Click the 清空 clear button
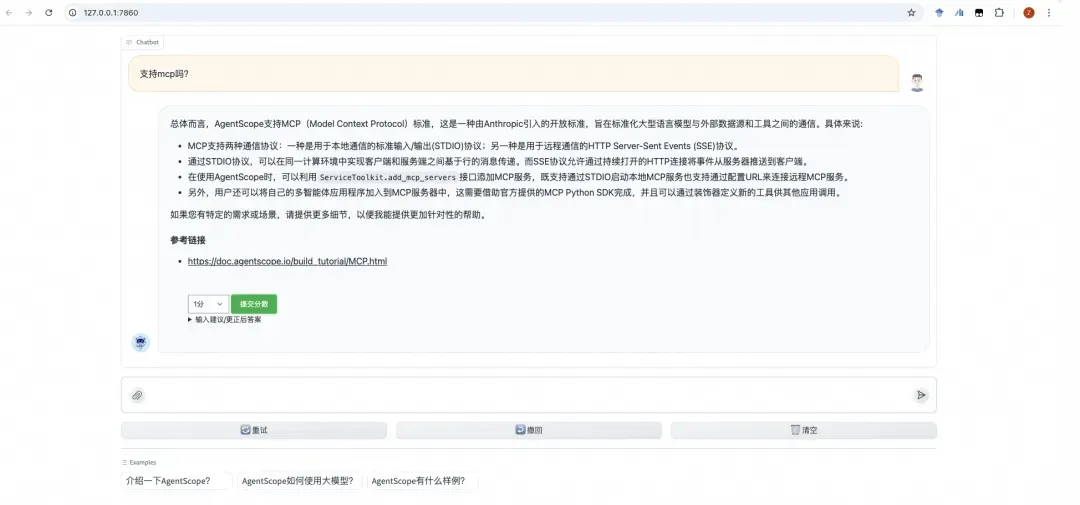 point(804,430)
